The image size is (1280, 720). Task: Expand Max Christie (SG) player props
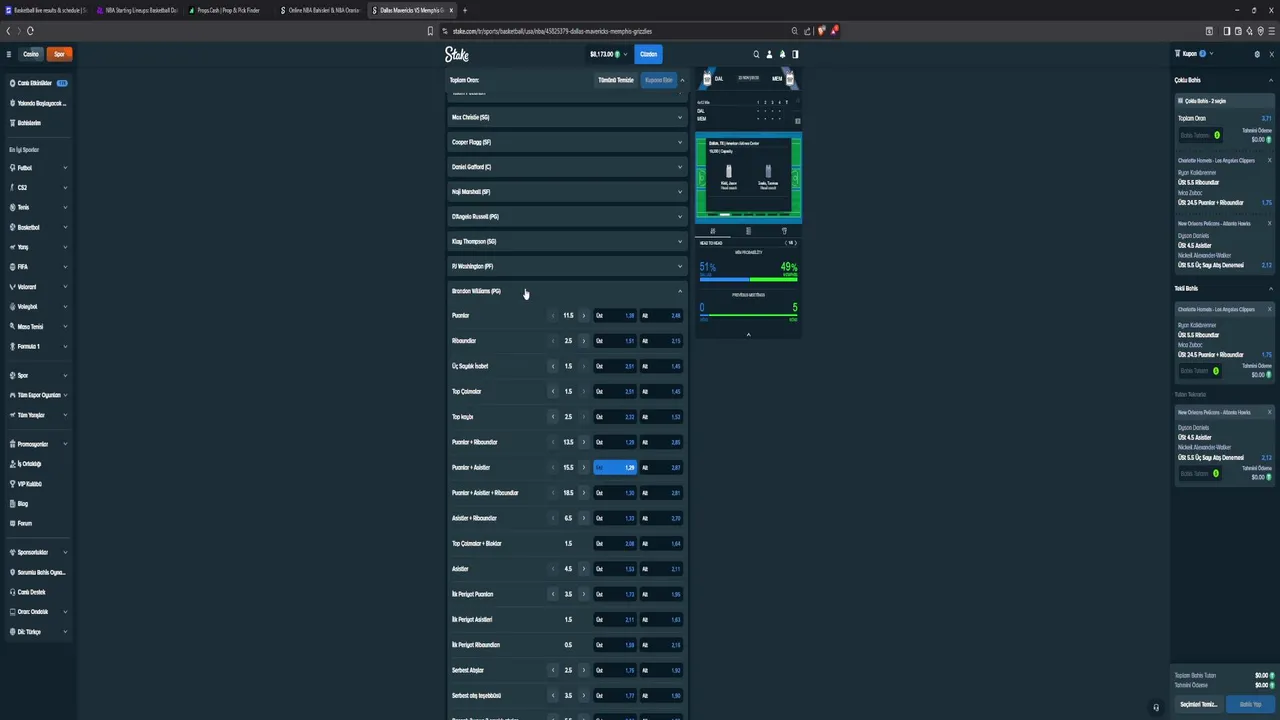tap(567, 117)
